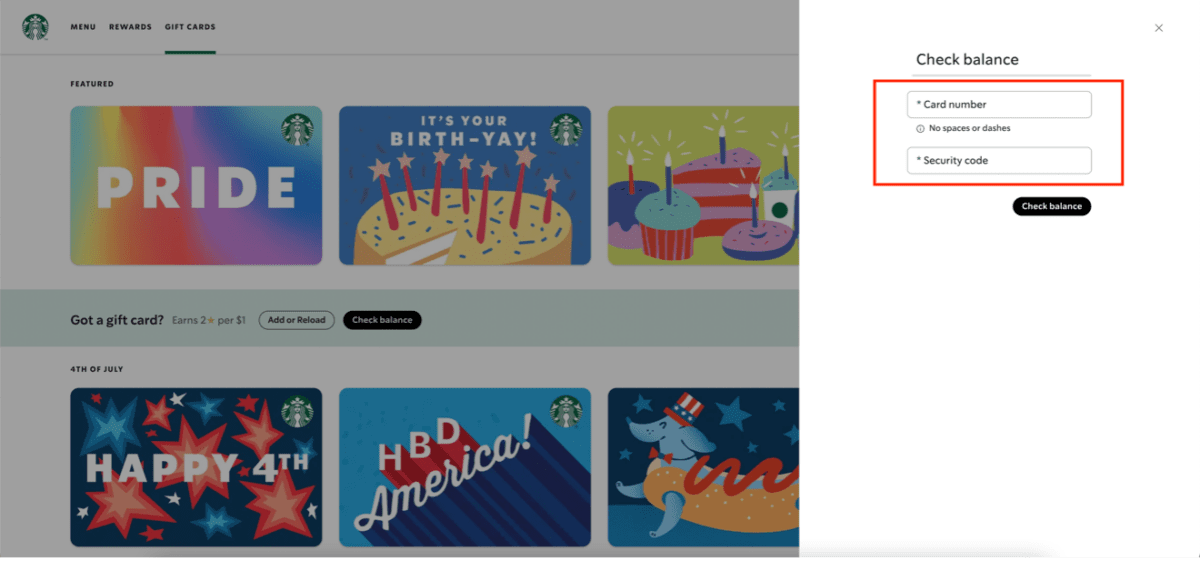1200x561 pixels.
Task: Open the hot dog Uncle Sam gift card
Action: [703, 467]
